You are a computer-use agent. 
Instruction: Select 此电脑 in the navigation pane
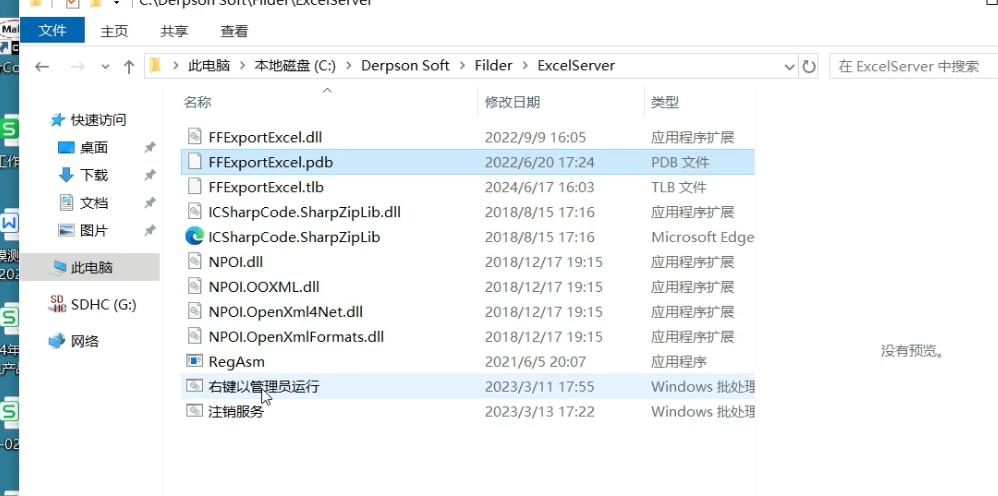[91, 268]
